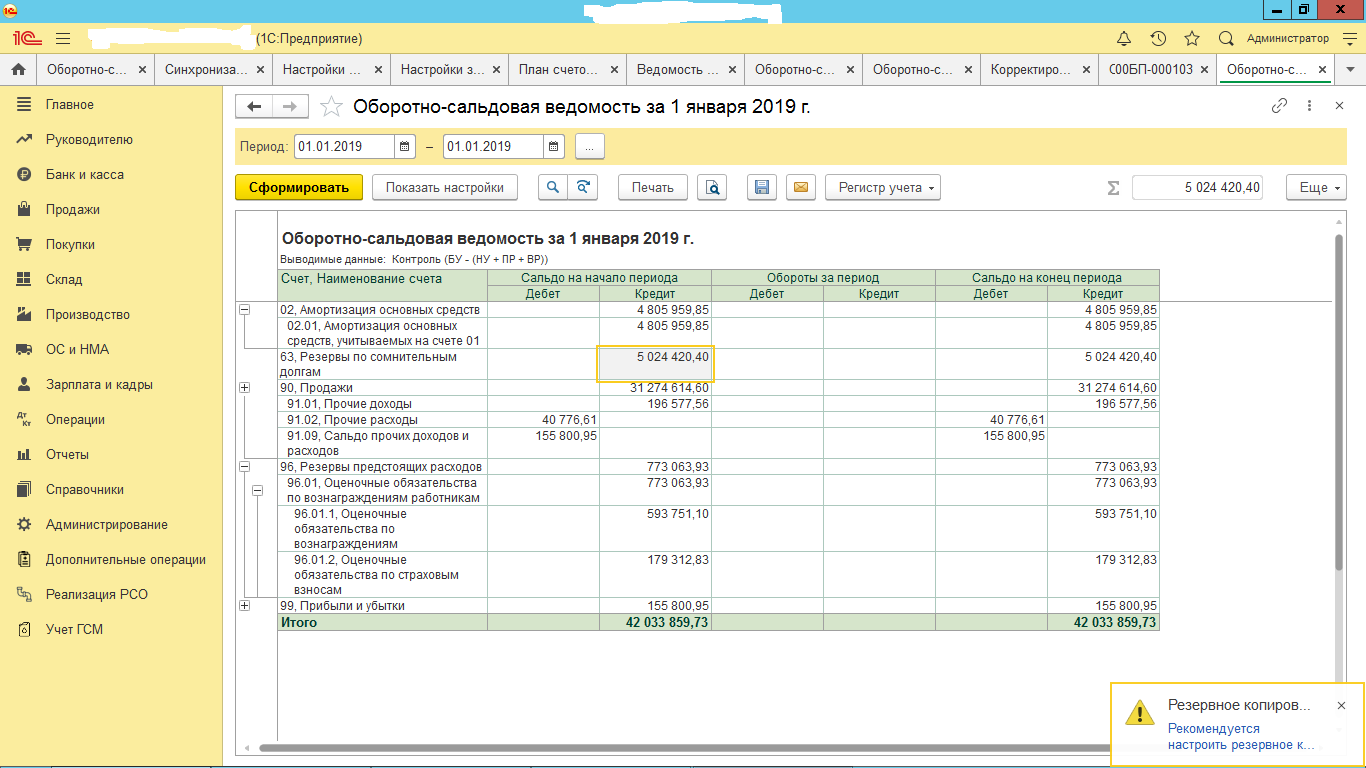1366x768 pixels.
Task: Navigate forward with right arrow
Action: pos(290,106)
